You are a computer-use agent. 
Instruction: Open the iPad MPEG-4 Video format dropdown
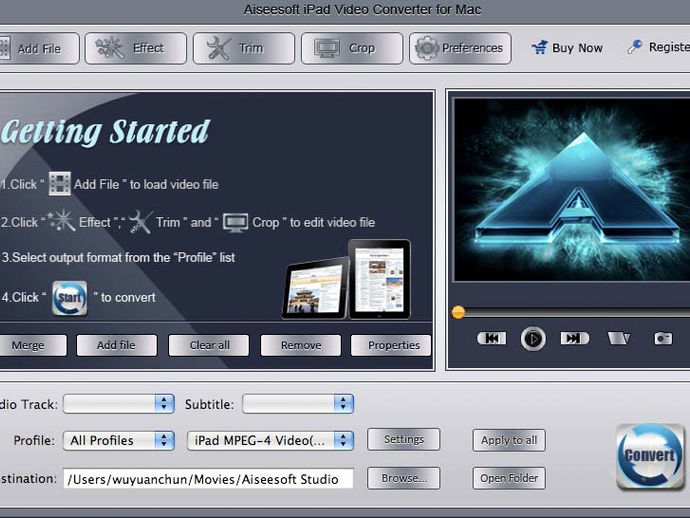270,441
